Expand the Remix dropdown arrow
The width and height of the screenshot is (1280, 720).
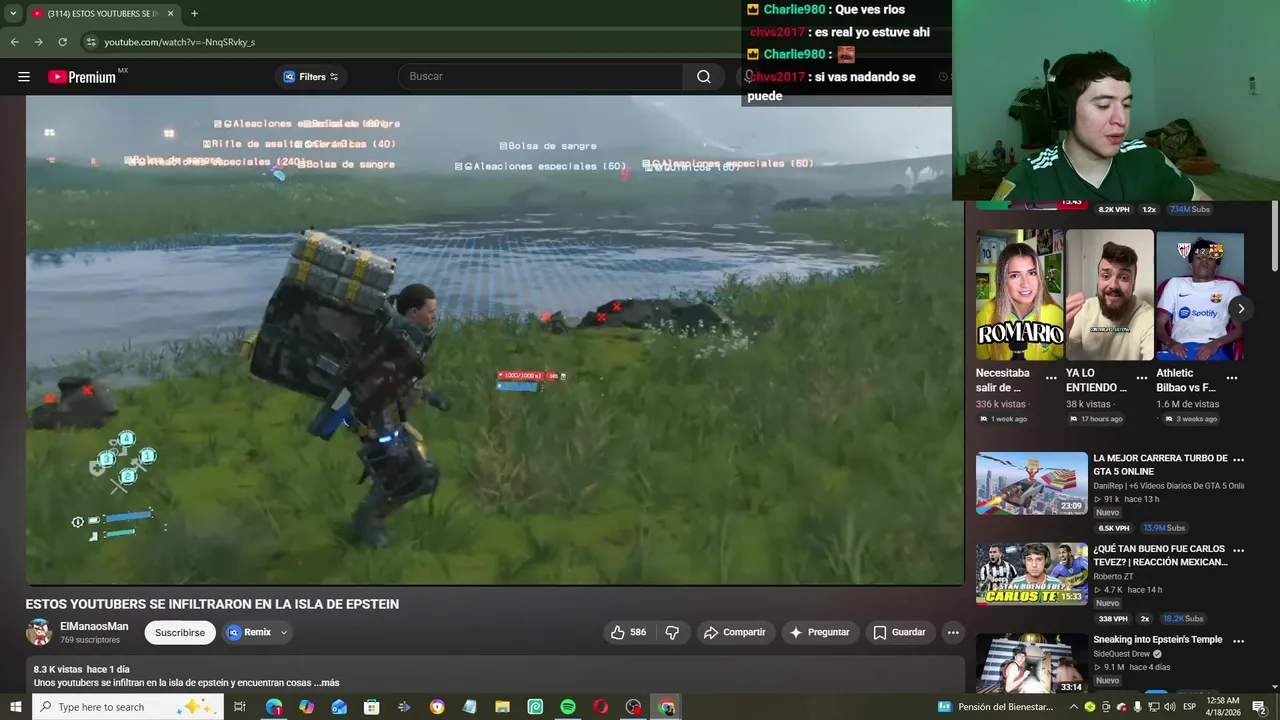click(284, 632)
